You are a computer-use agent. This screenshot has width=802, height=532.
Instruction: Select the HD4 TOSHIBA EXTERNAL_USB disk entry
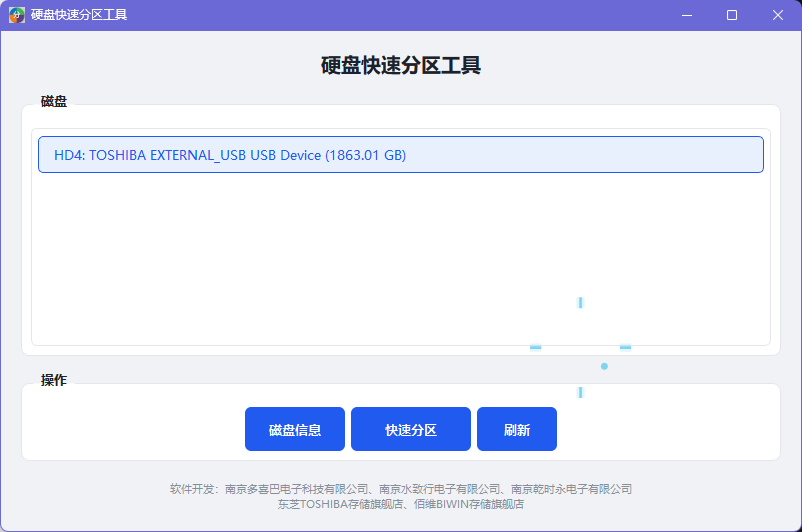400,154
